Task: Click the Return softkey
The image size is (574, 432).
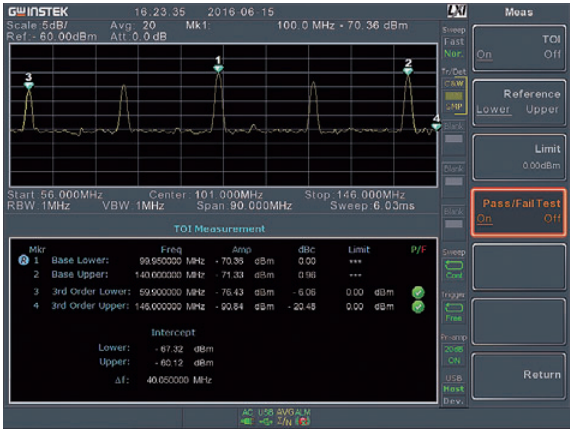Action: click(x=519, y=376)
